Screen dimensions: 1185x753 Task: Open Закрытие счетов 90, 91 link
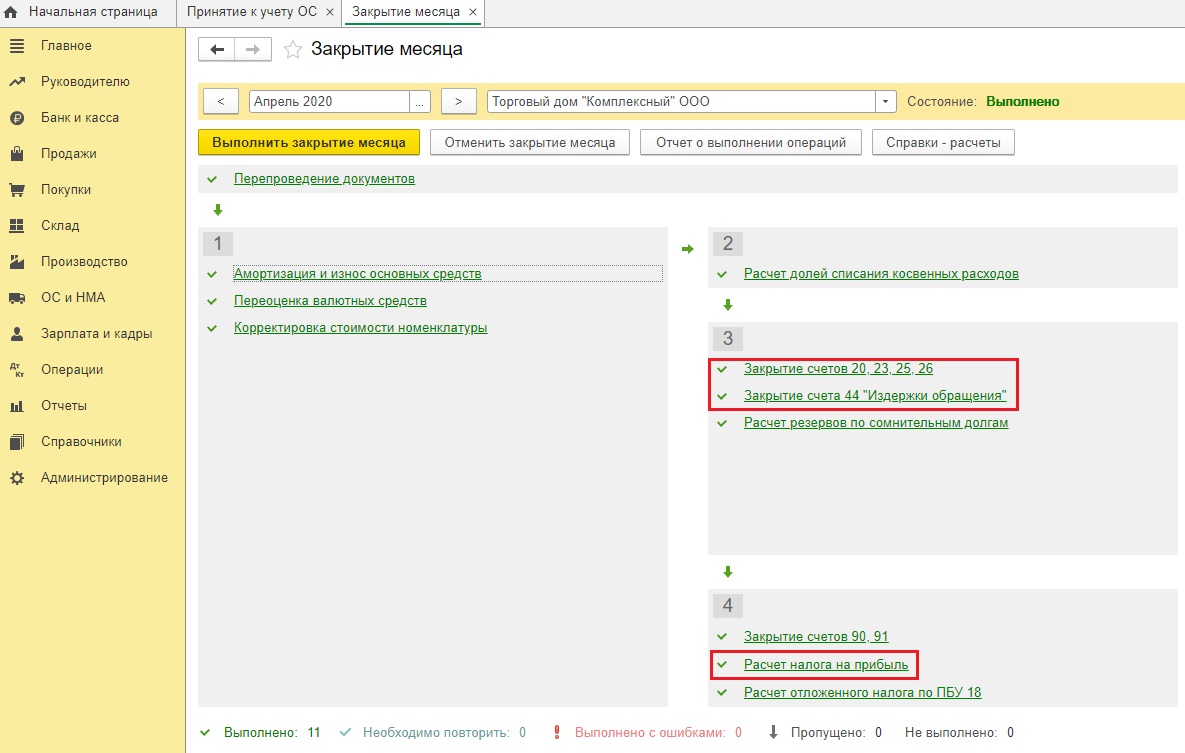(816, 637)
